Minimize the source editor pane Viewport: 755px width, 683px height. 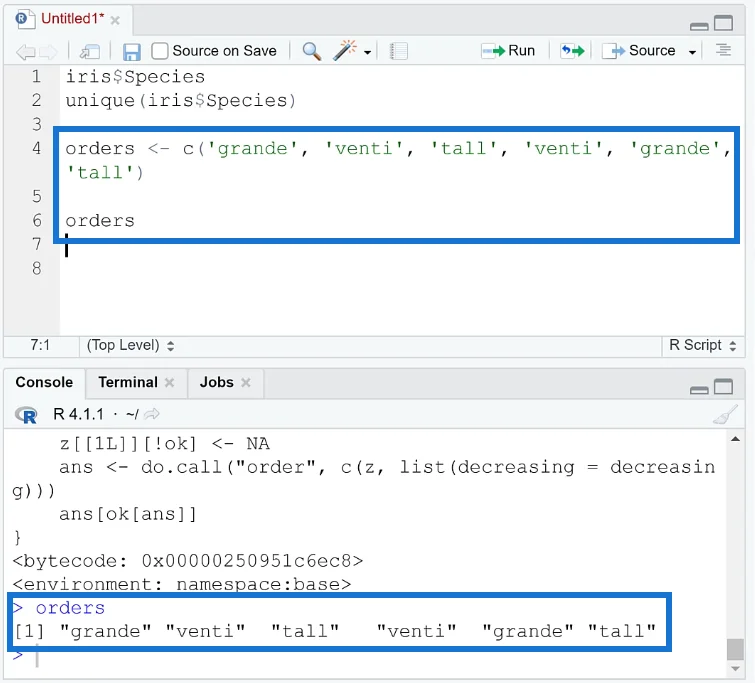click(699, 26)
